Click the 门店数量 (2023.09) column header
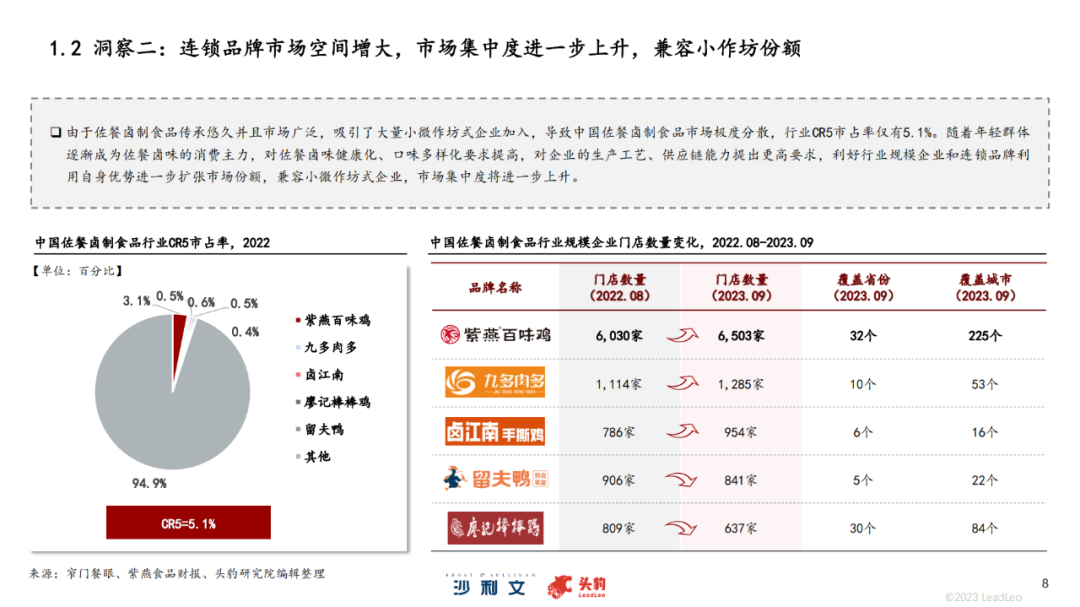This screenshot has height=607, width=1080. (741, 287)
